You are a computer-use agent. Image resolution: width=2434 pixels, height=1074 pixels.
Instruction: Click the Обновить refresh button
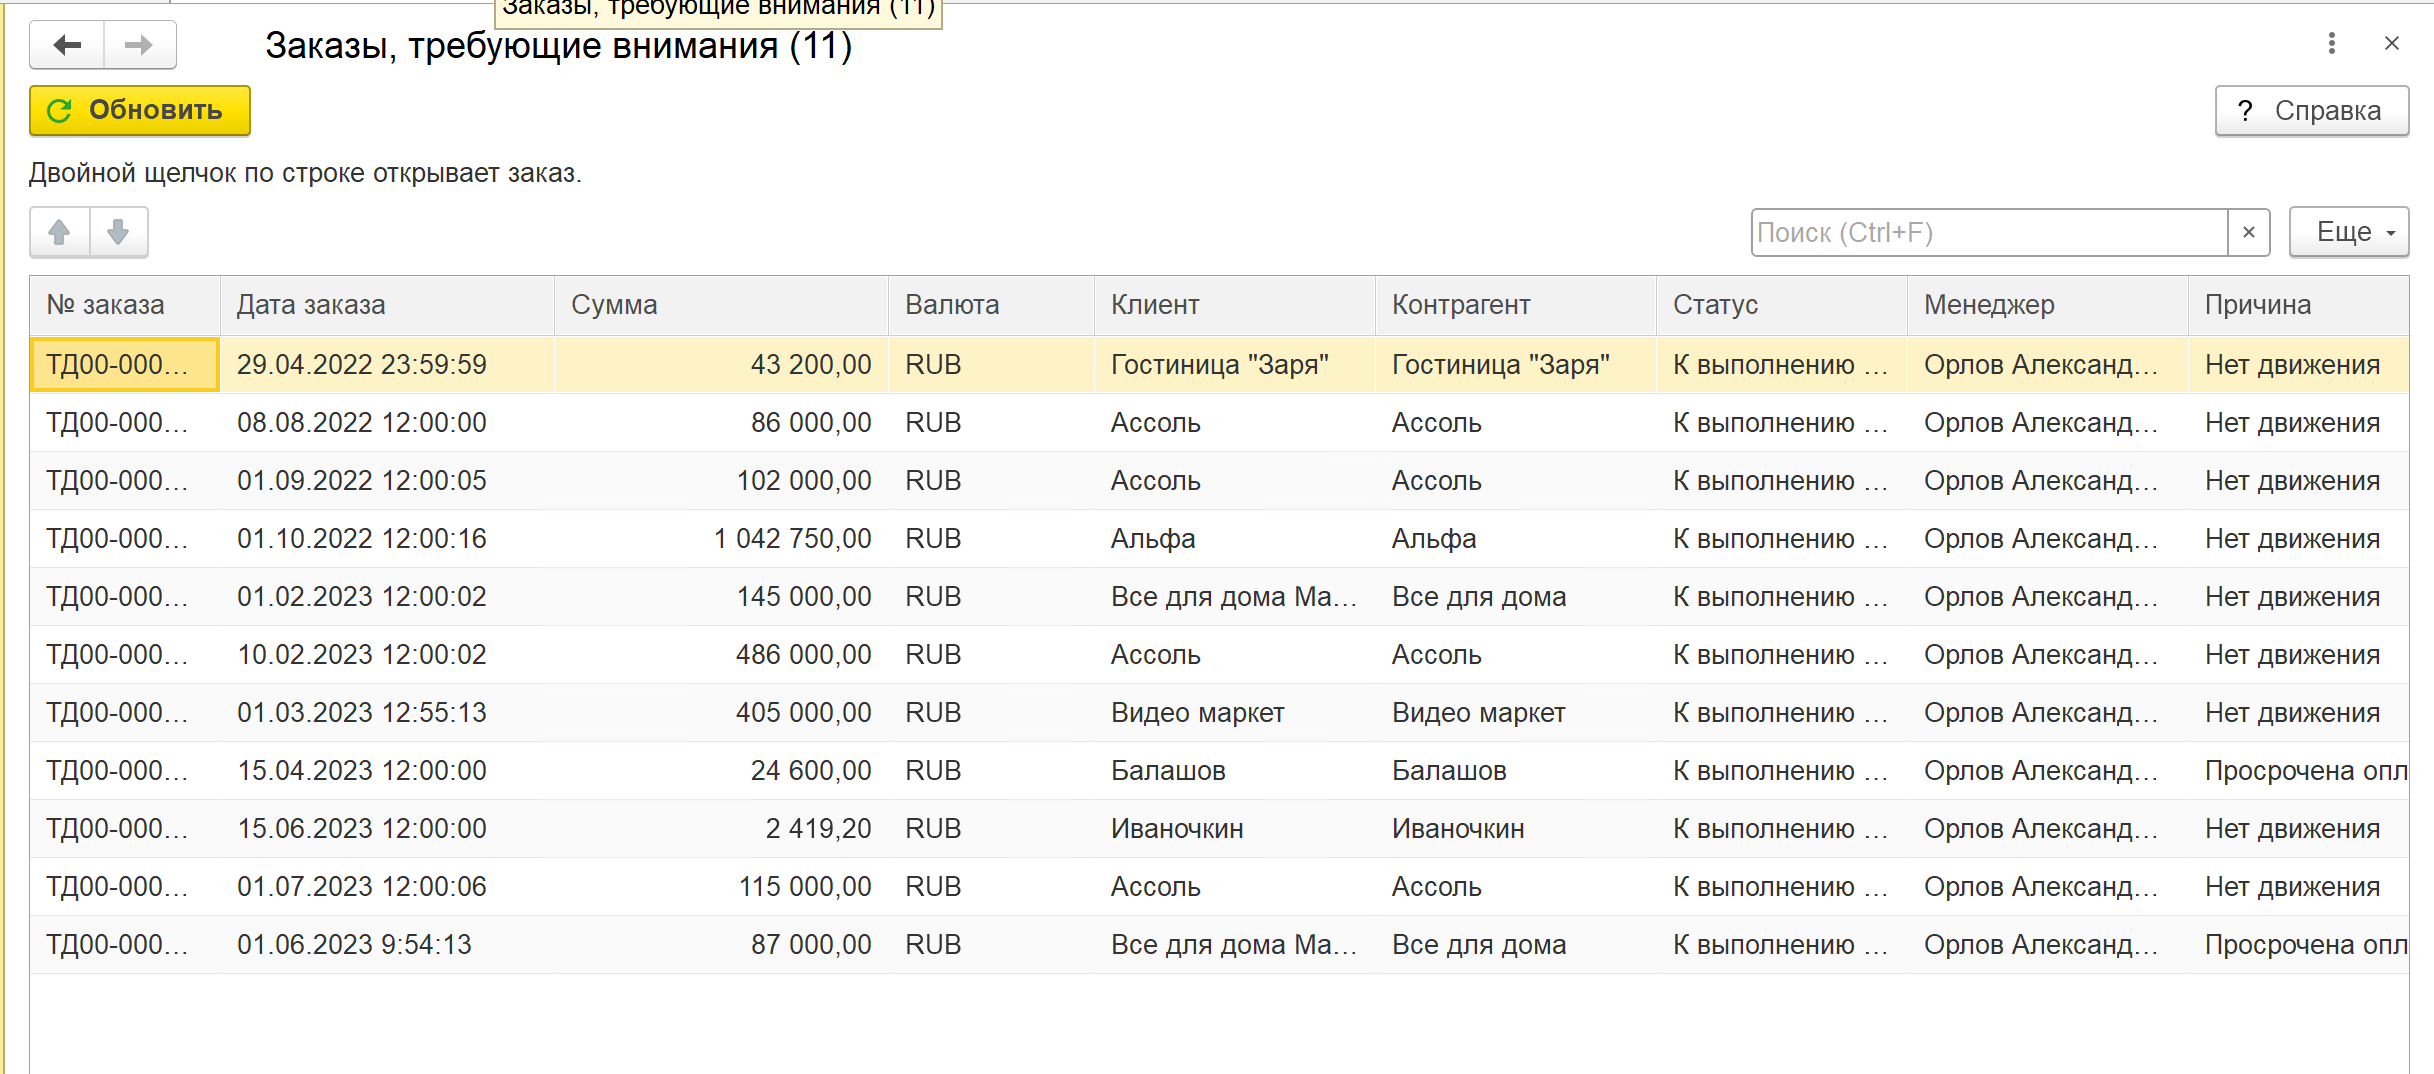coord(140,110)
